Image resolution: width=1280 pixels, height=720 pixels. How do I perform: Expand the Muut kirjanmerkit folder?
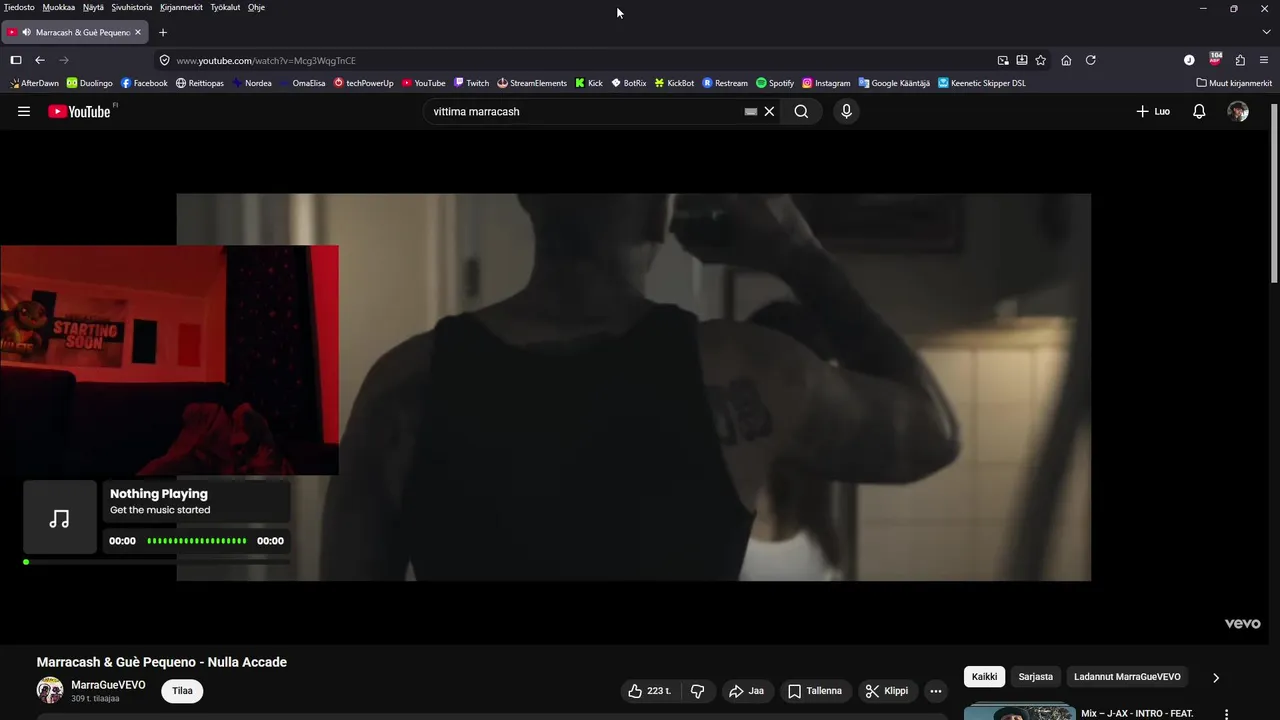tap(1234, 83)
